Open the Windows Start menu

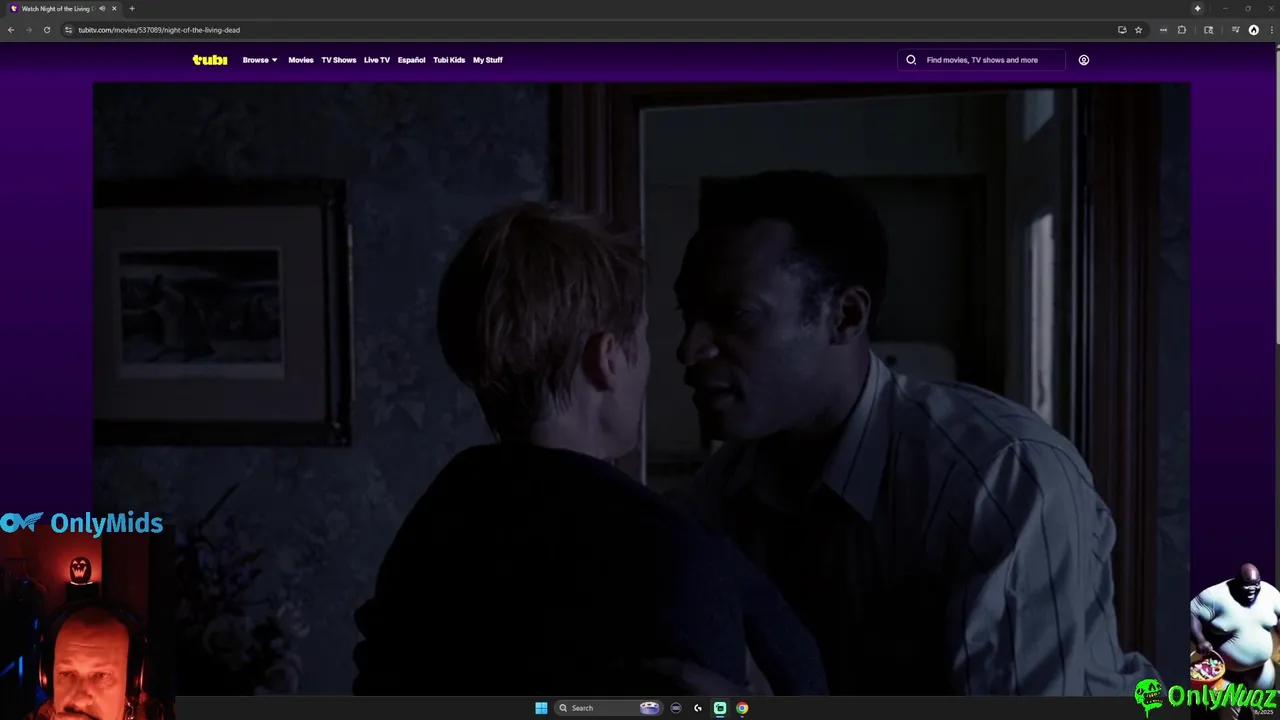tap(541, 708)
